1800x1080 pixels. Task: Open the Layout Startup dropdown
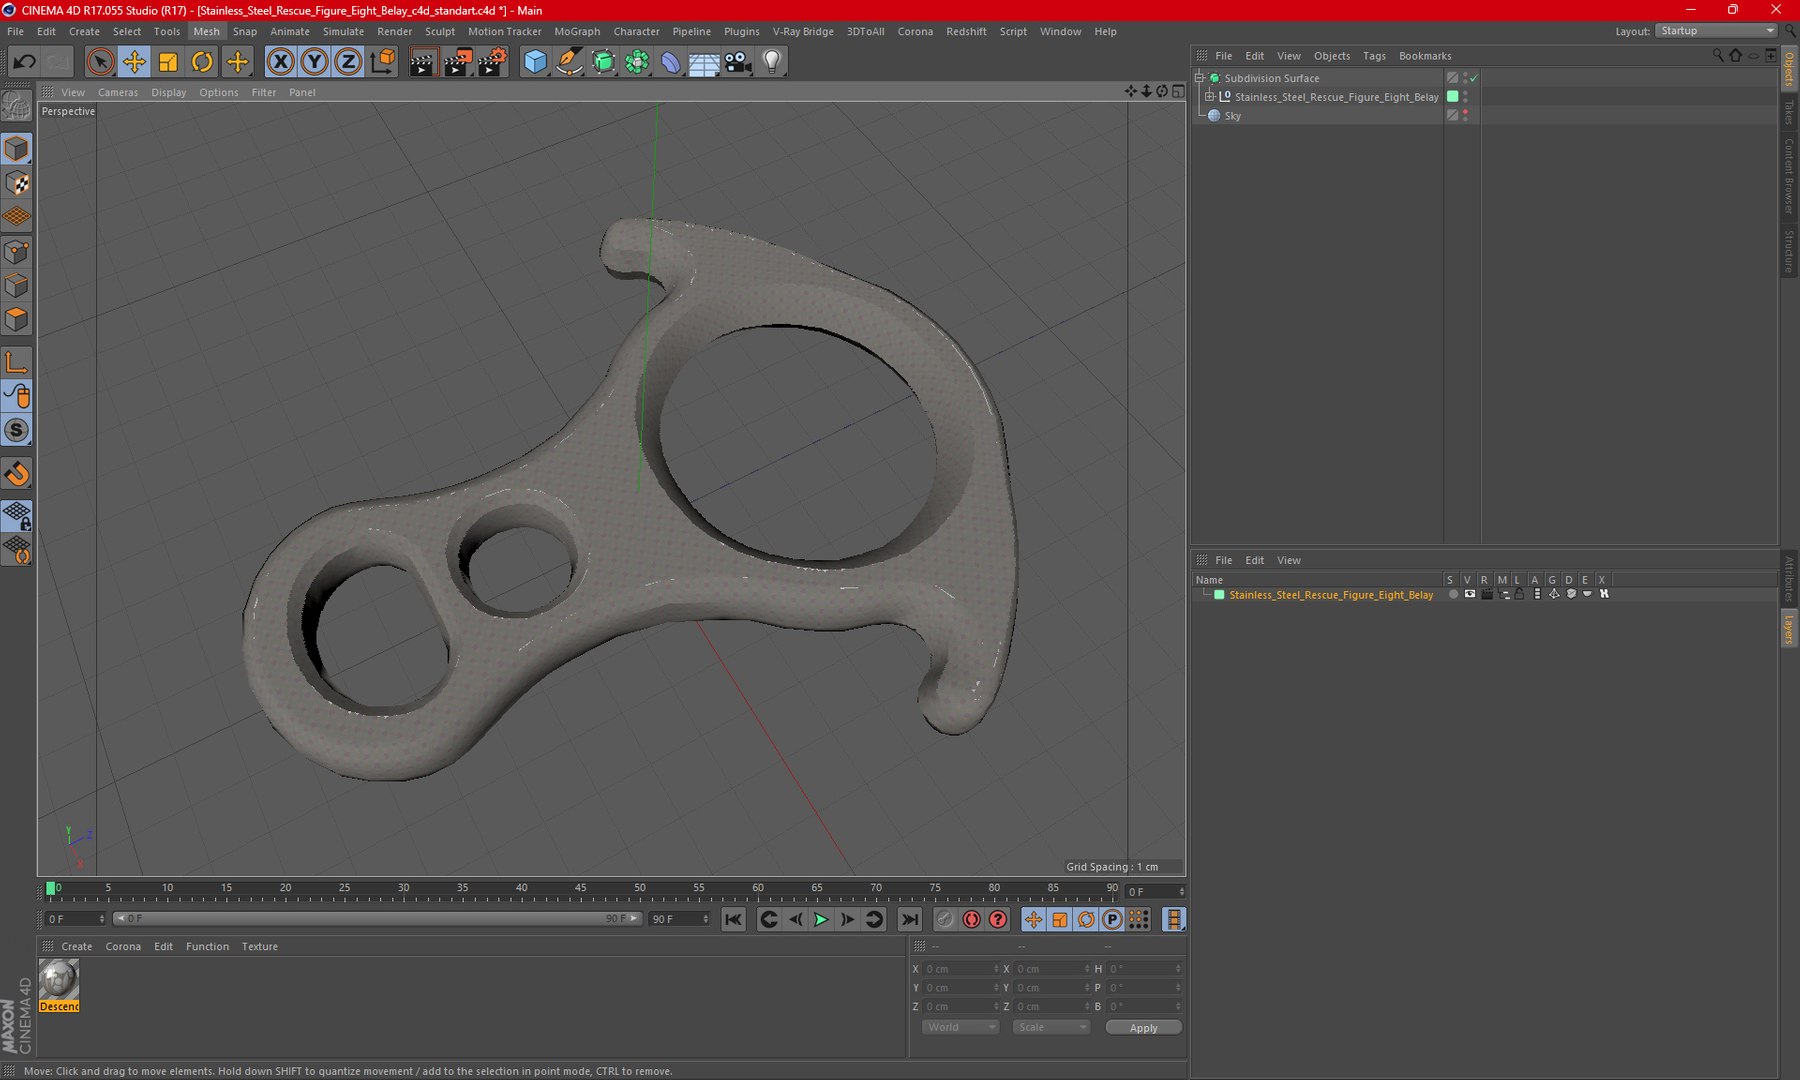(x=1715, y=31)
